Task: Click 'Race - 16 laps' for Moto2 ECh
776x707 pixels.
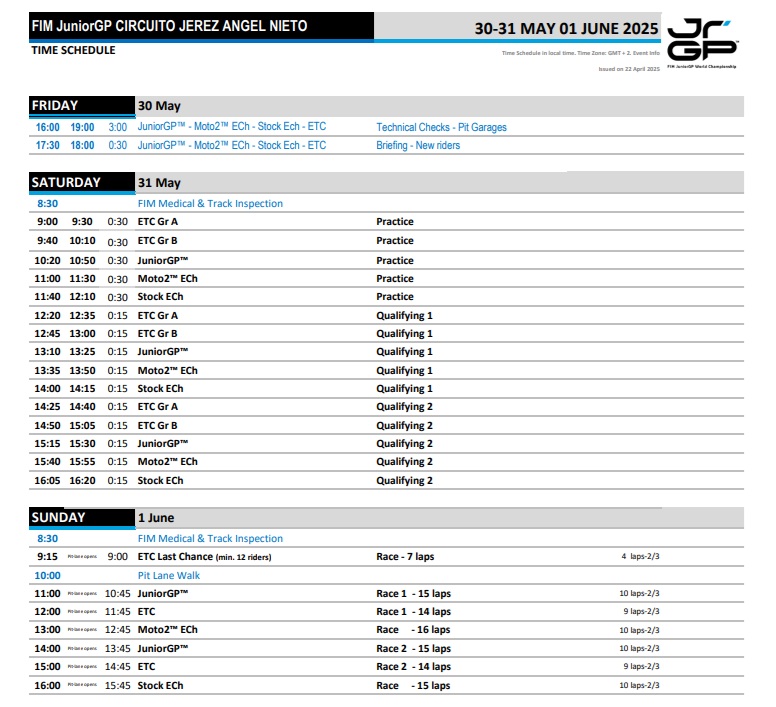Action: (x=413, y=630)
